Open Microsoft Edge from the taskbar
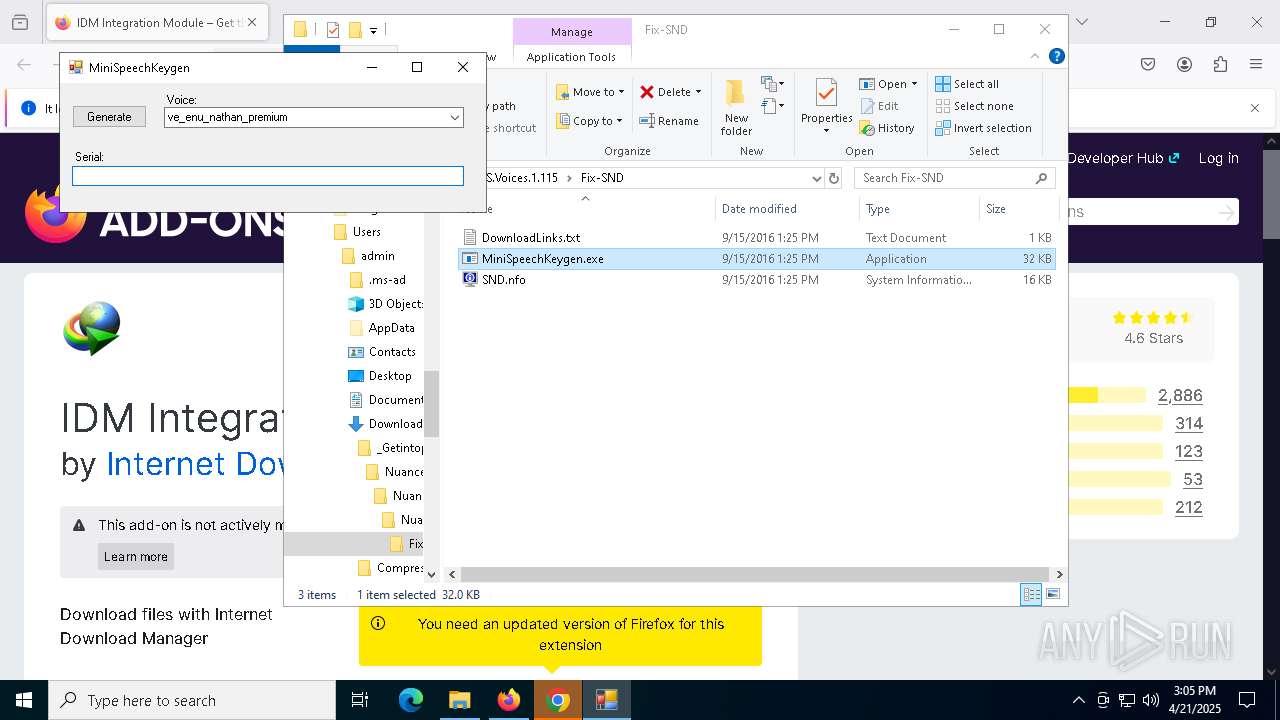The height and width of the screenshot is (720, 1280). click(x=411, y=700)
